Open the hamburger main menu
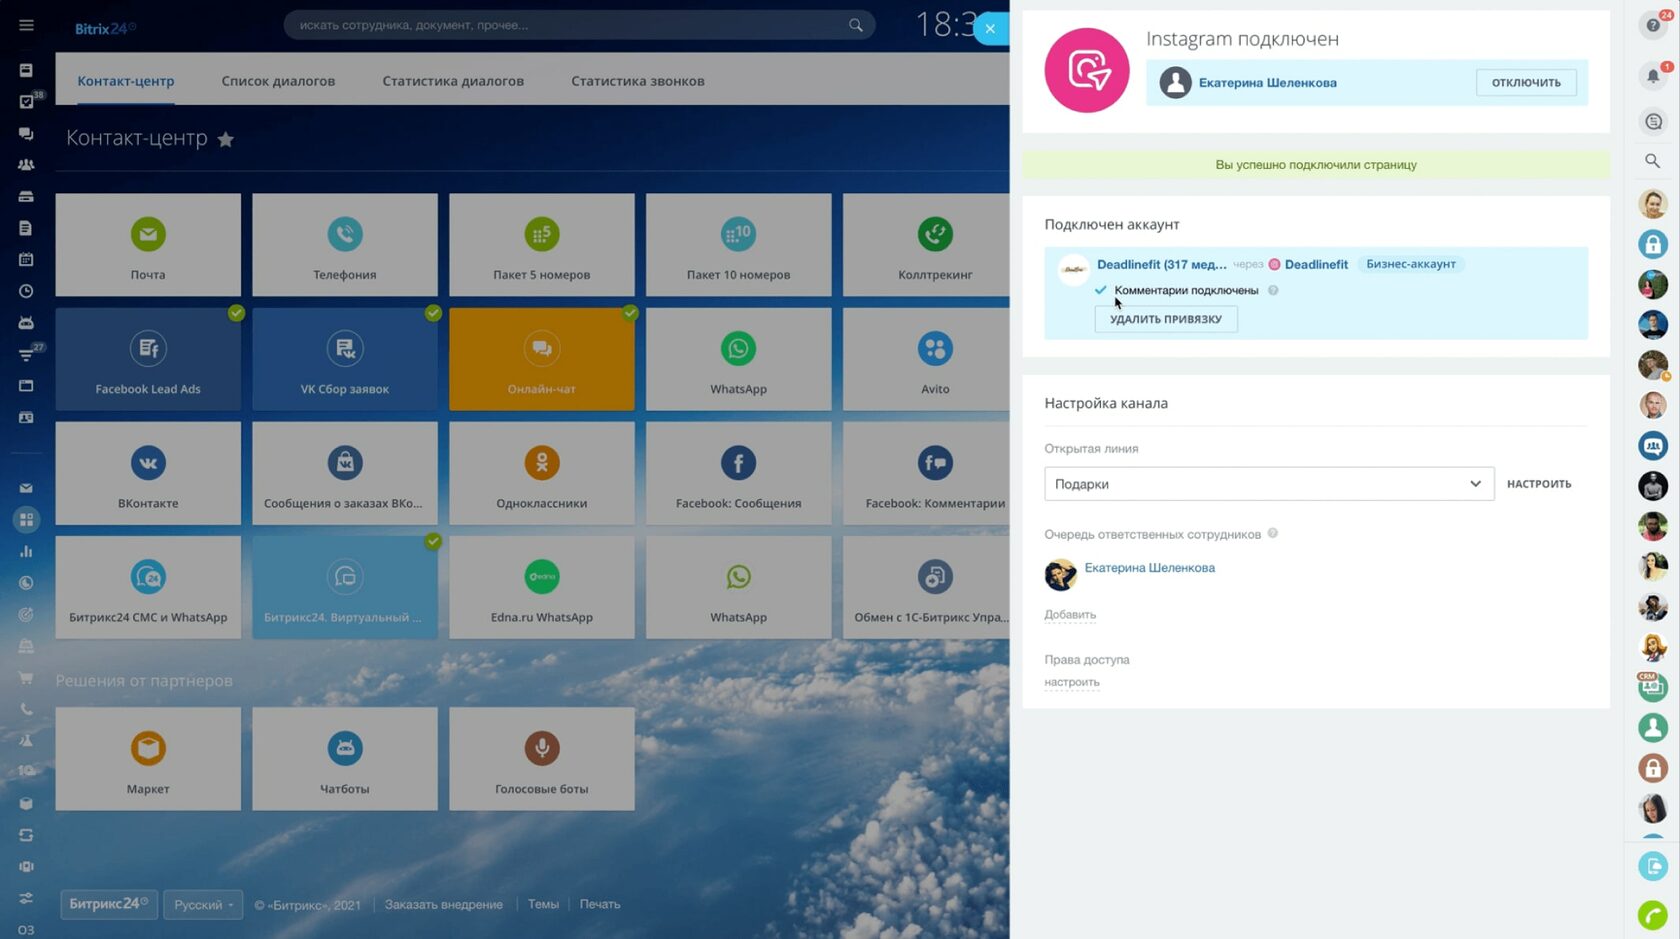 point(26,25)
